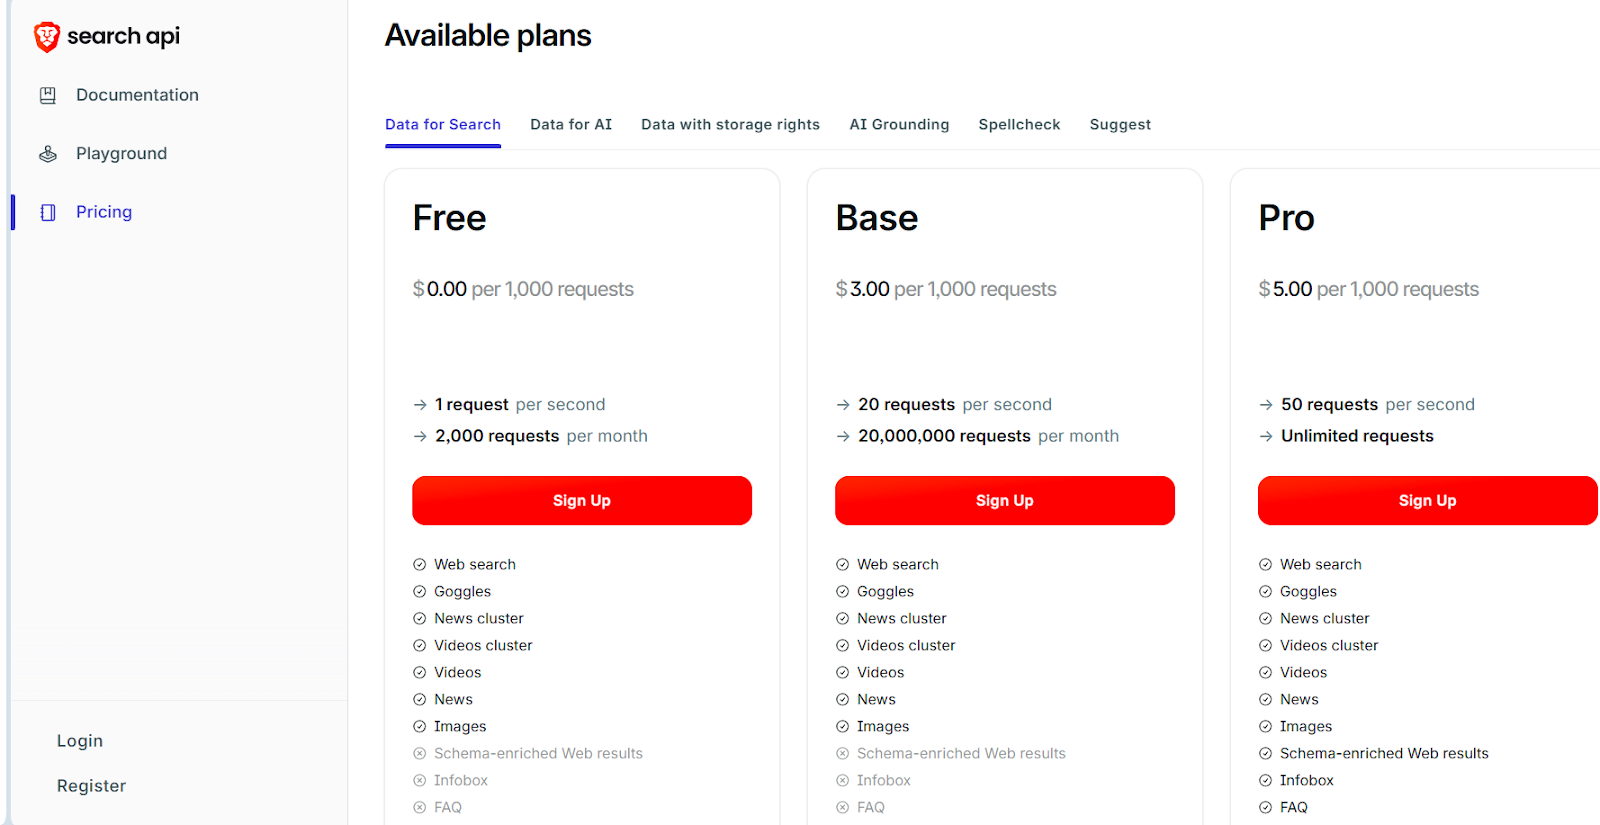Sign Up for the Base plan
This screenshot has height=825, width=1600.
1004,500
